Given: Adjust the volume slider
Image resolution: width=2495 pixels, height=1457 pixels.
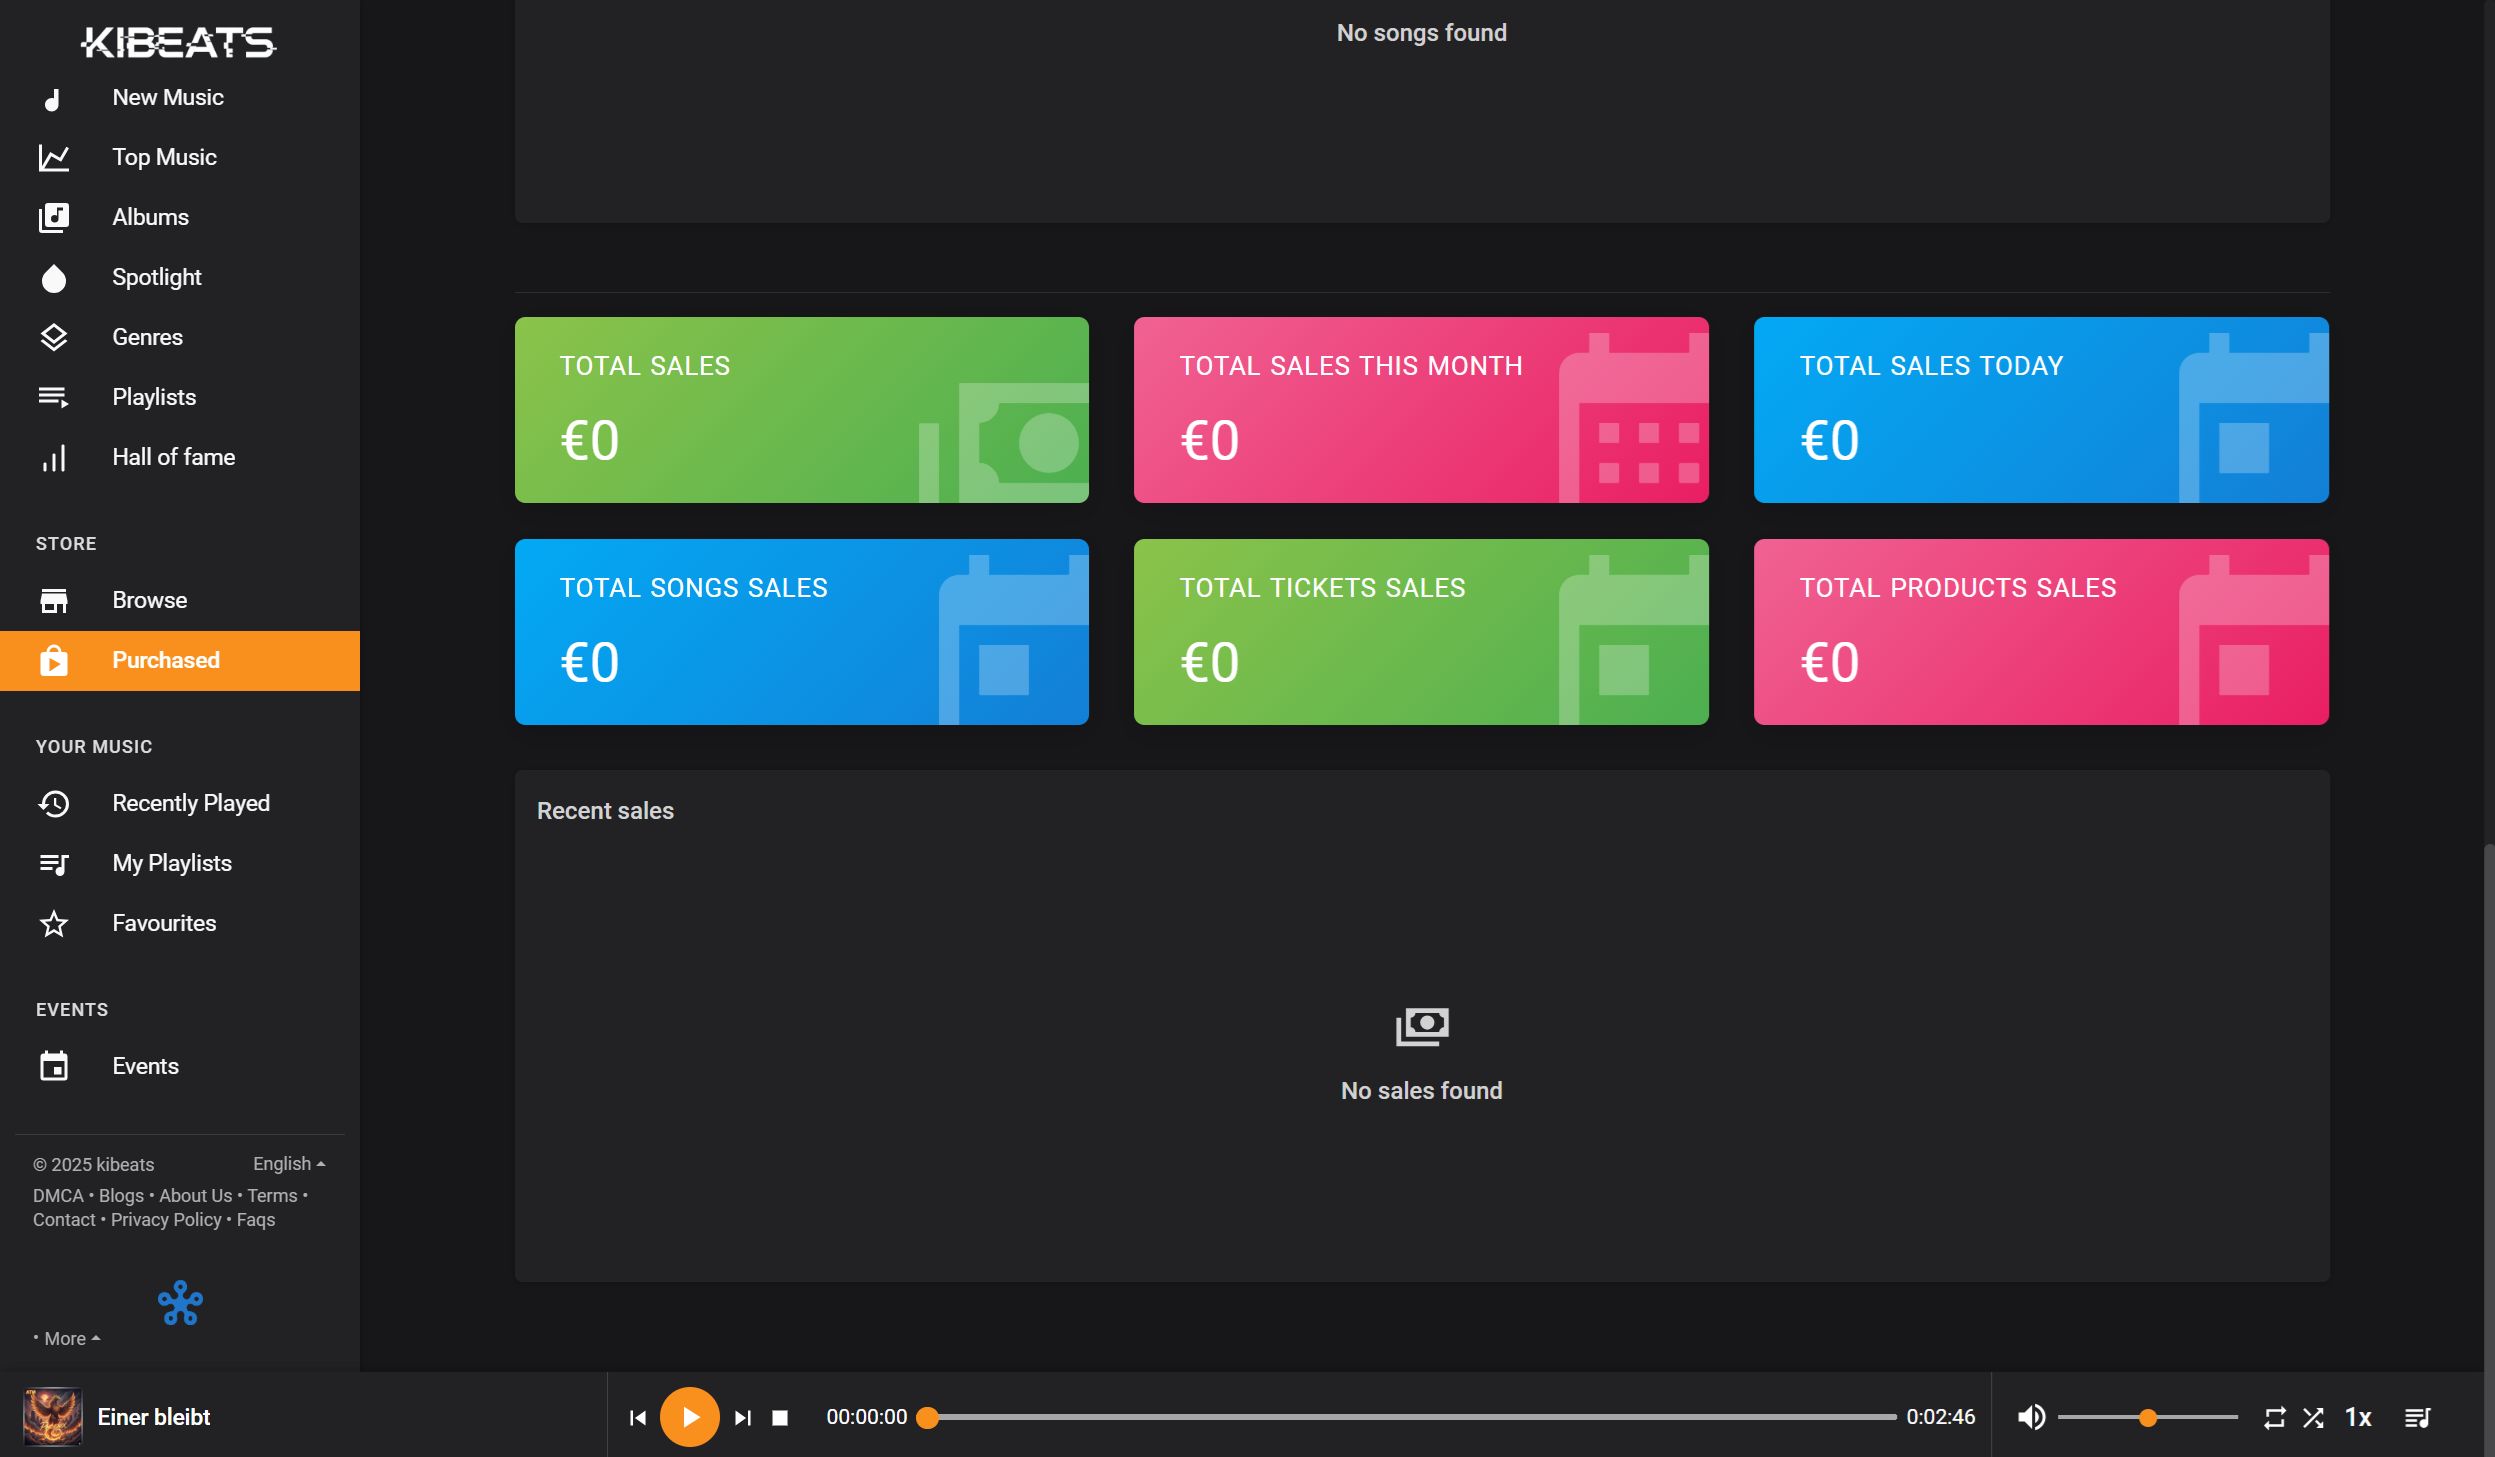Looking at the screenshot, I should (x=2147, y=1417).
